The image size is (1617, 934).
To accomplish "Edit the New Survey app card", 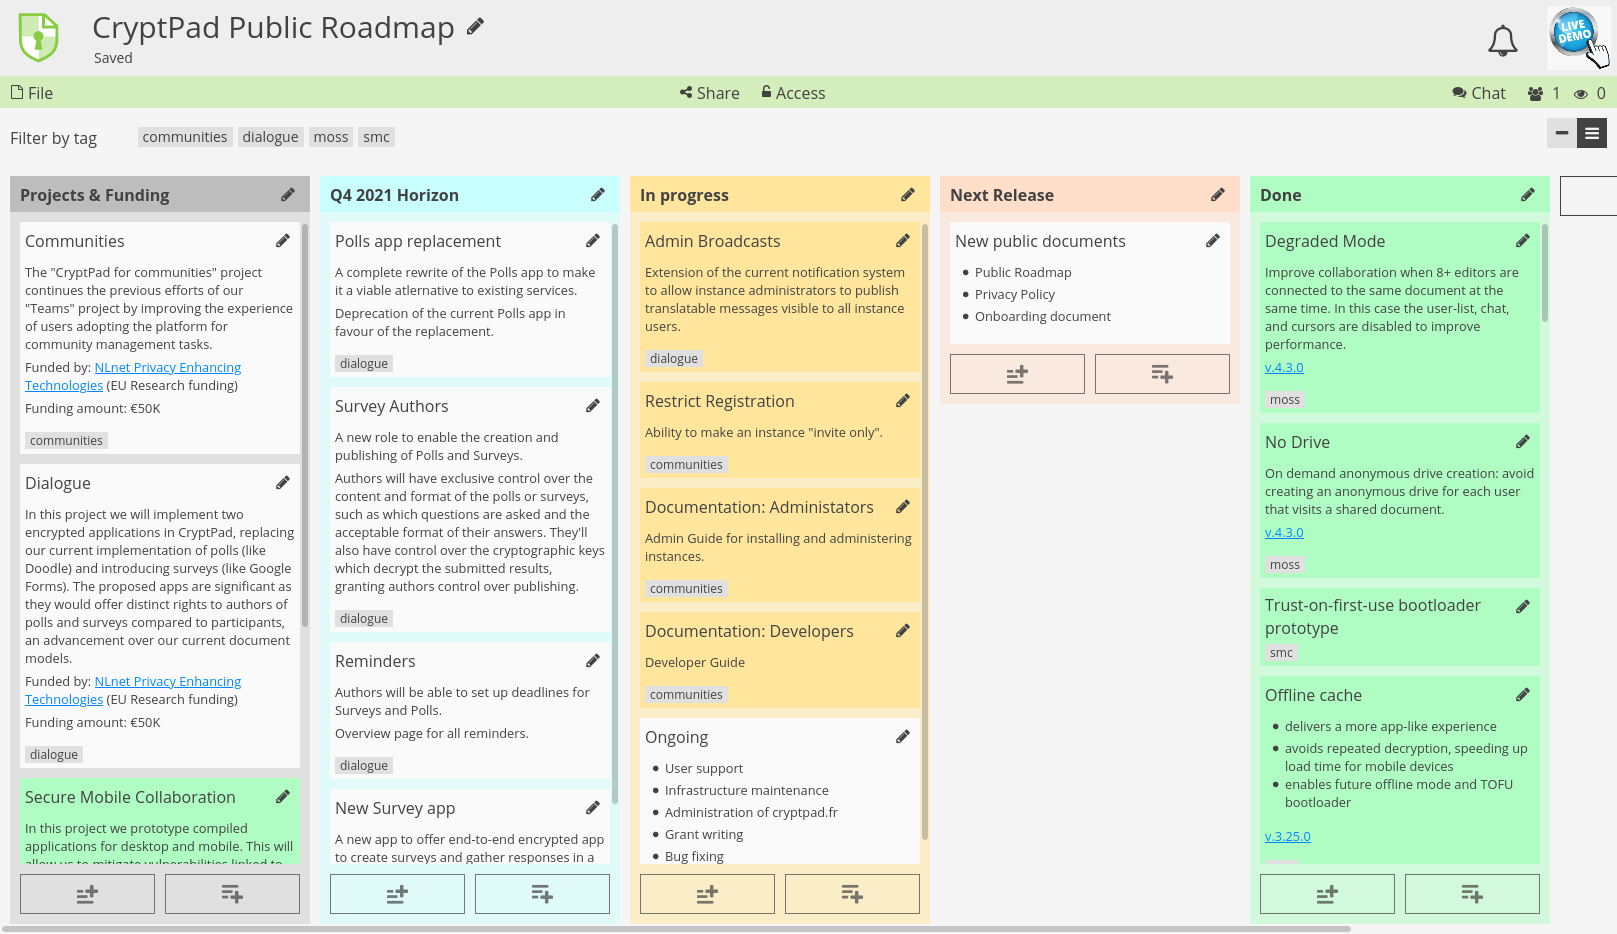I will click(x=593, y=808).
